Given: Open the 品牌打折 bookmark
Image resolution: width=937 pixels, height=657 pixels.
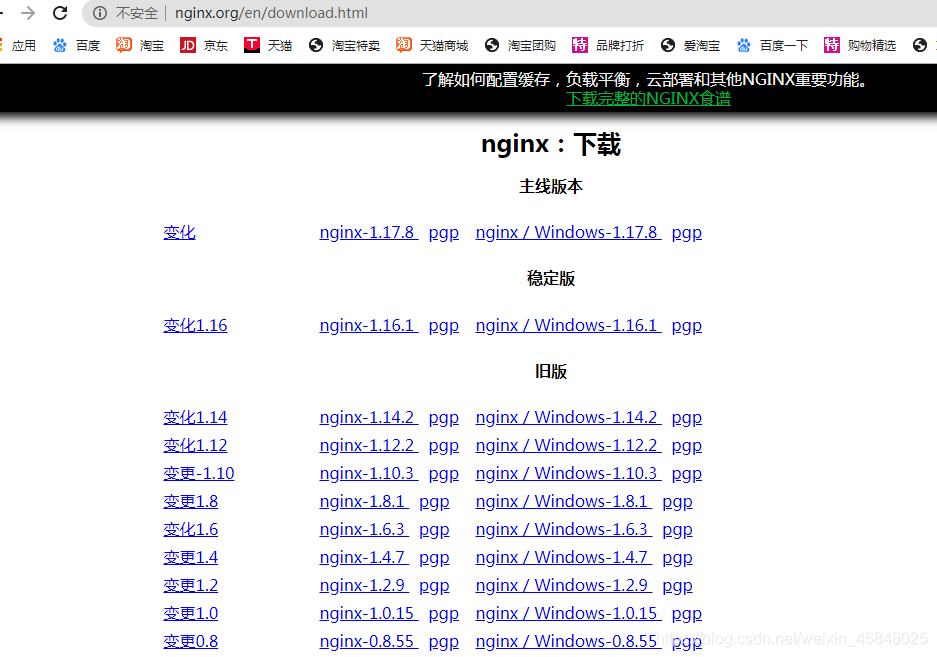Looking at the screenshot, I should coord(608,45).
